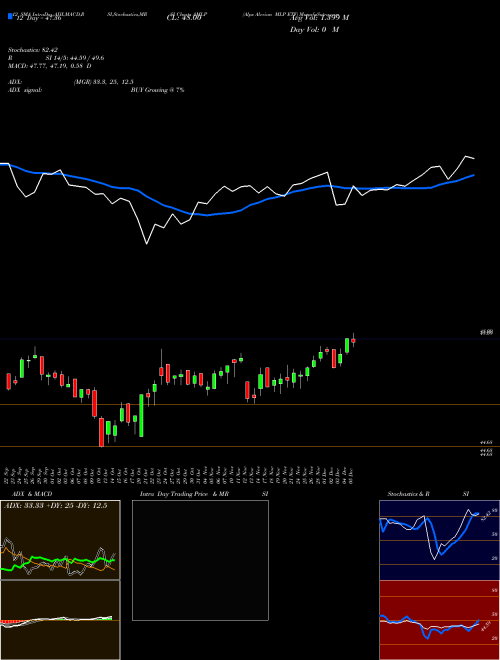
Task: Click the 'ADX signal:' label
Action: 25,90
